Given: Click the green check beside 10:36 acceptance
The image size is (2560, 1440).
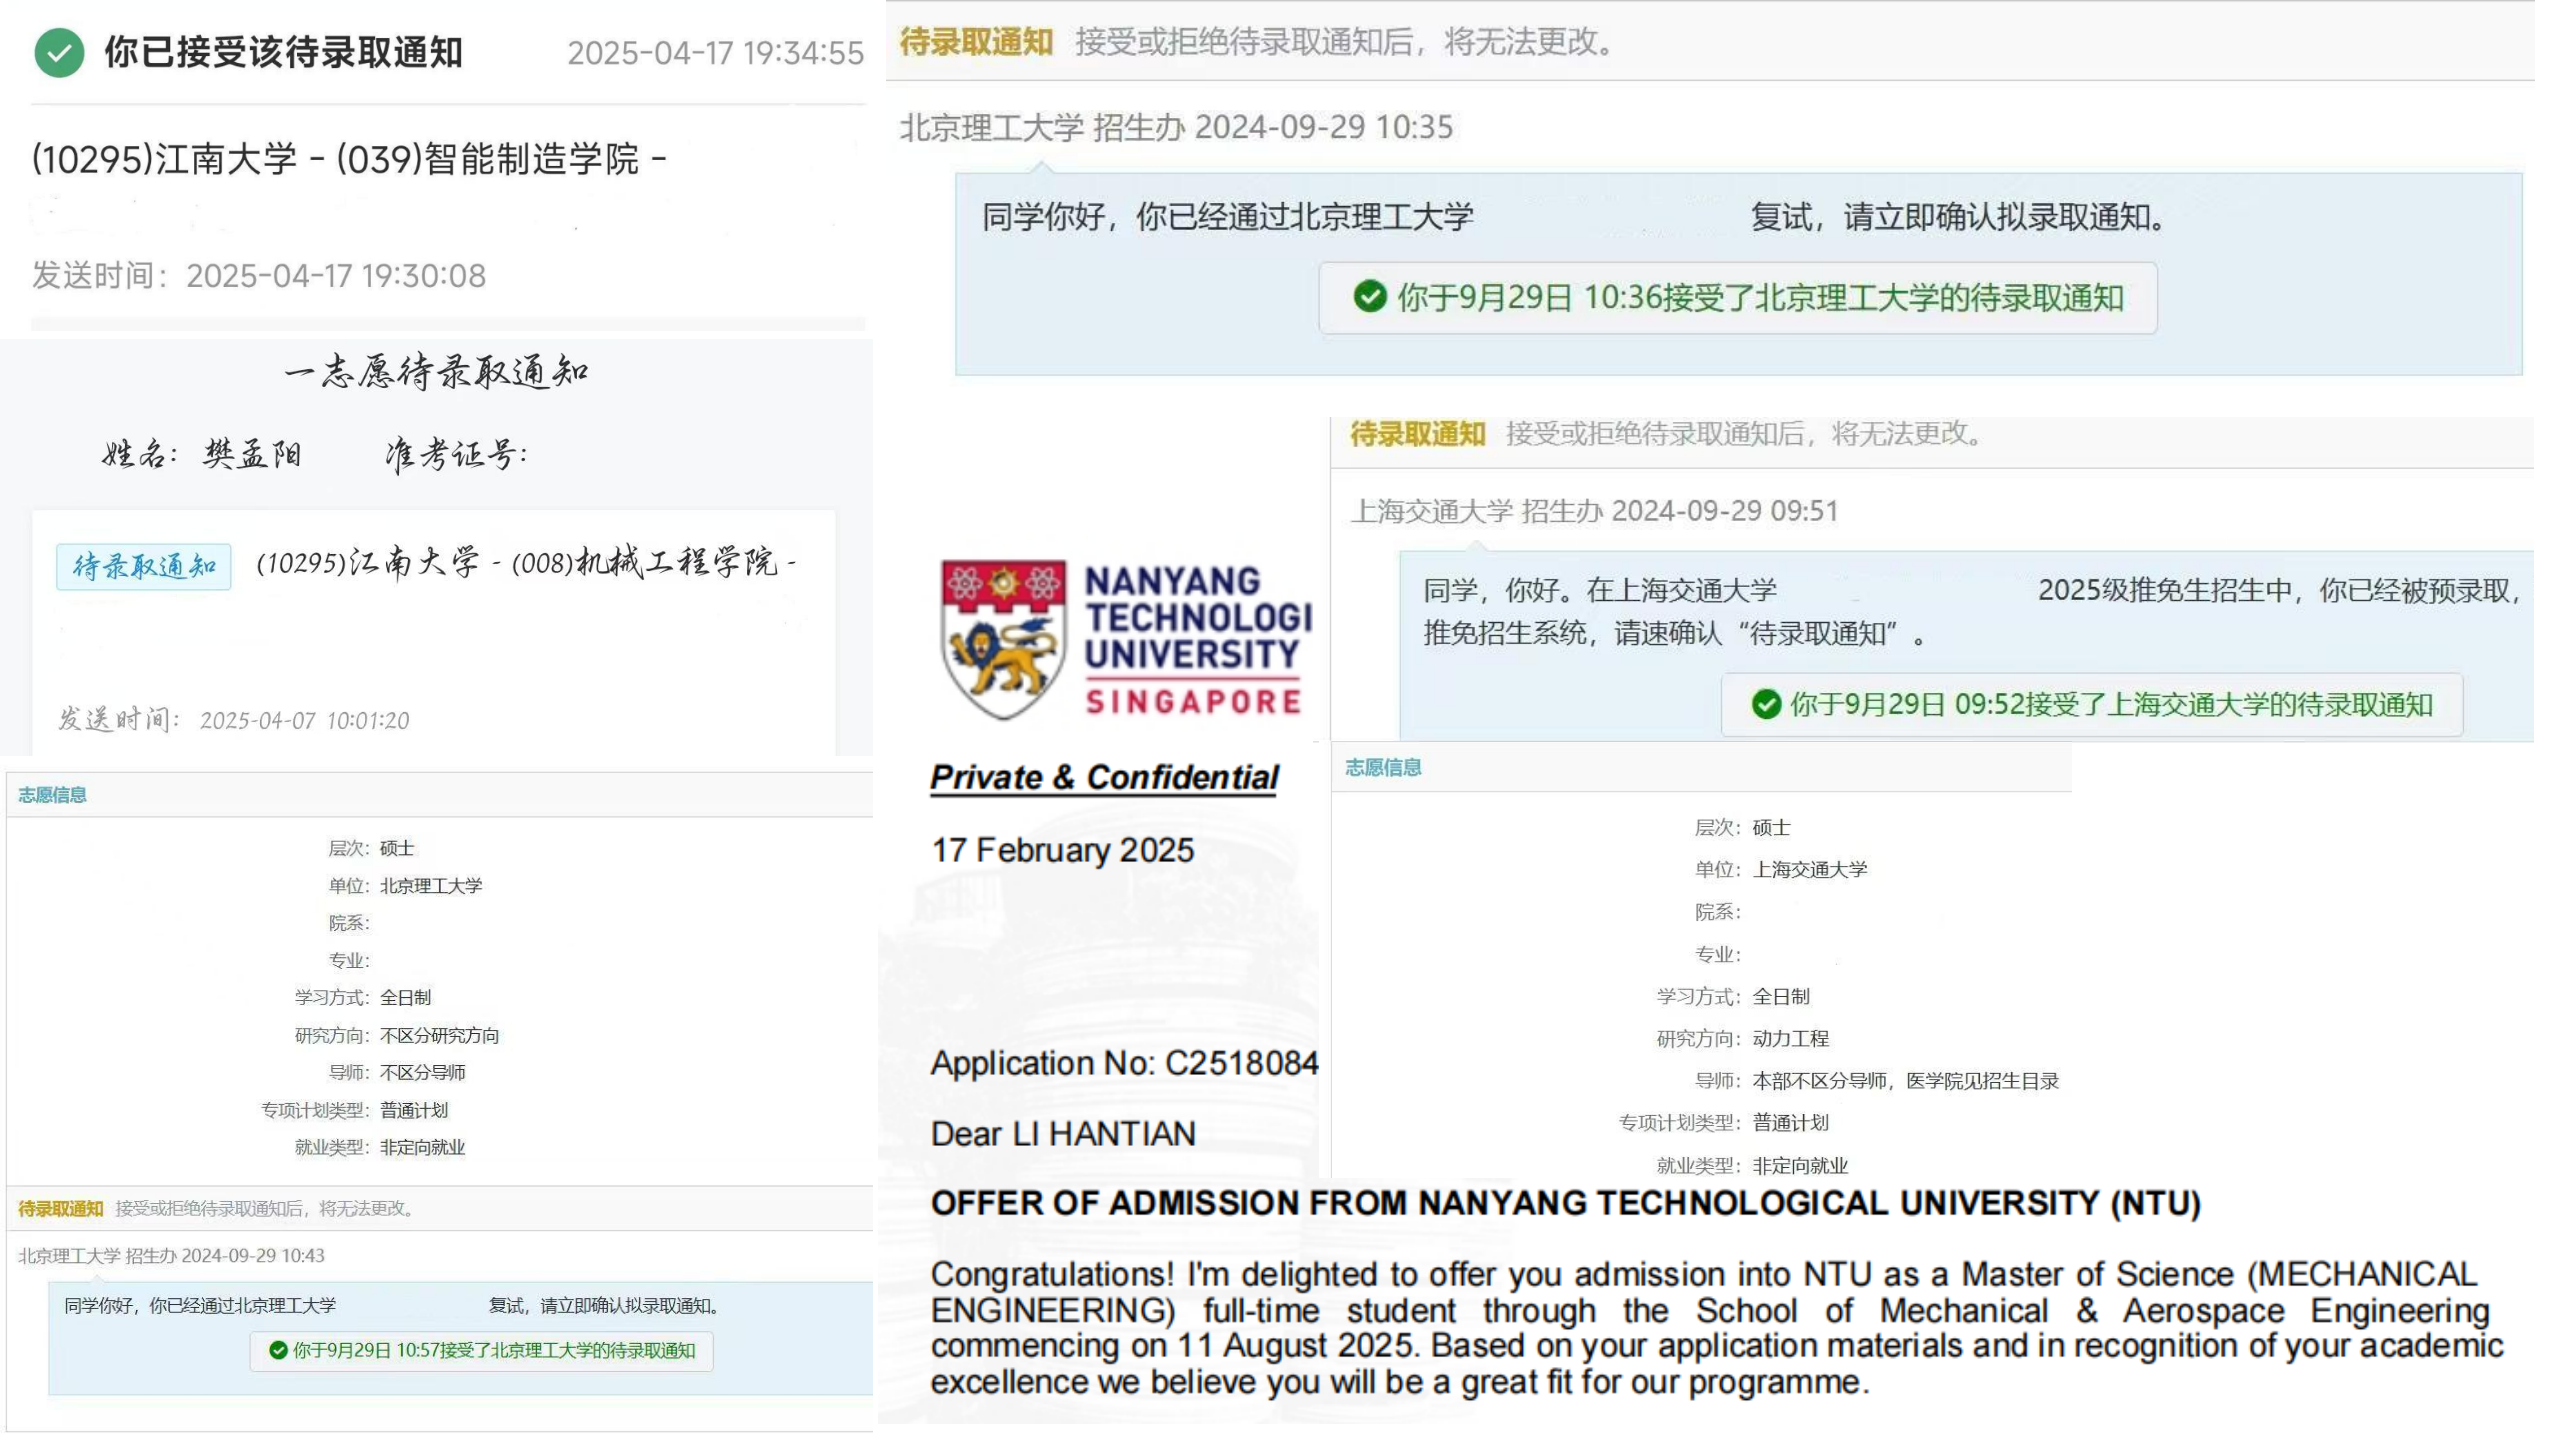Looking at the screenshot, I should pos(1369,297).
